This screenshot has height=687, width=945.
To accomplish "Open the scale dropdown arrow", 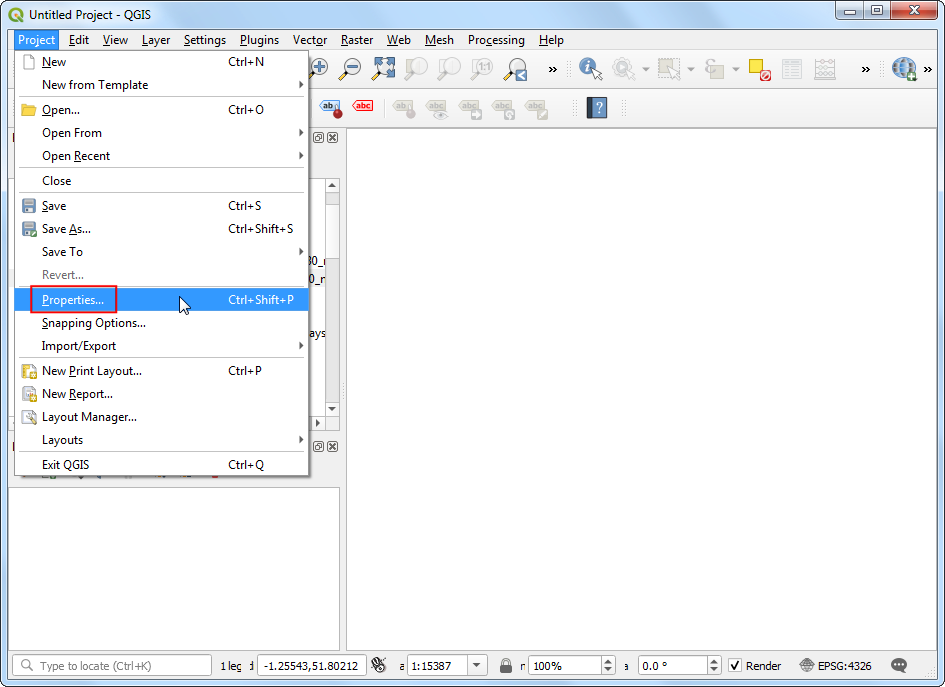I will click(x=477, y=665).
